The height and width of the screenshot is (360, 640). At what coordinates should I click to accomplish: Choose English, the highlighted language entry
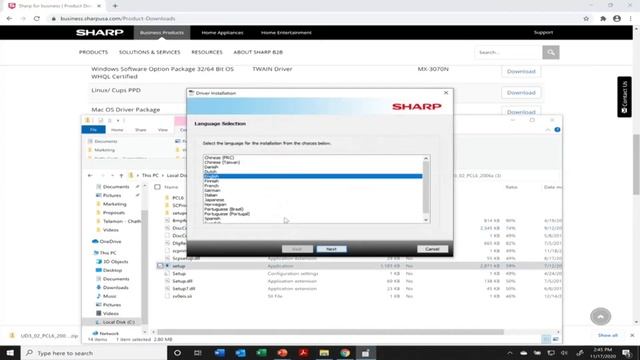[313, 176]
